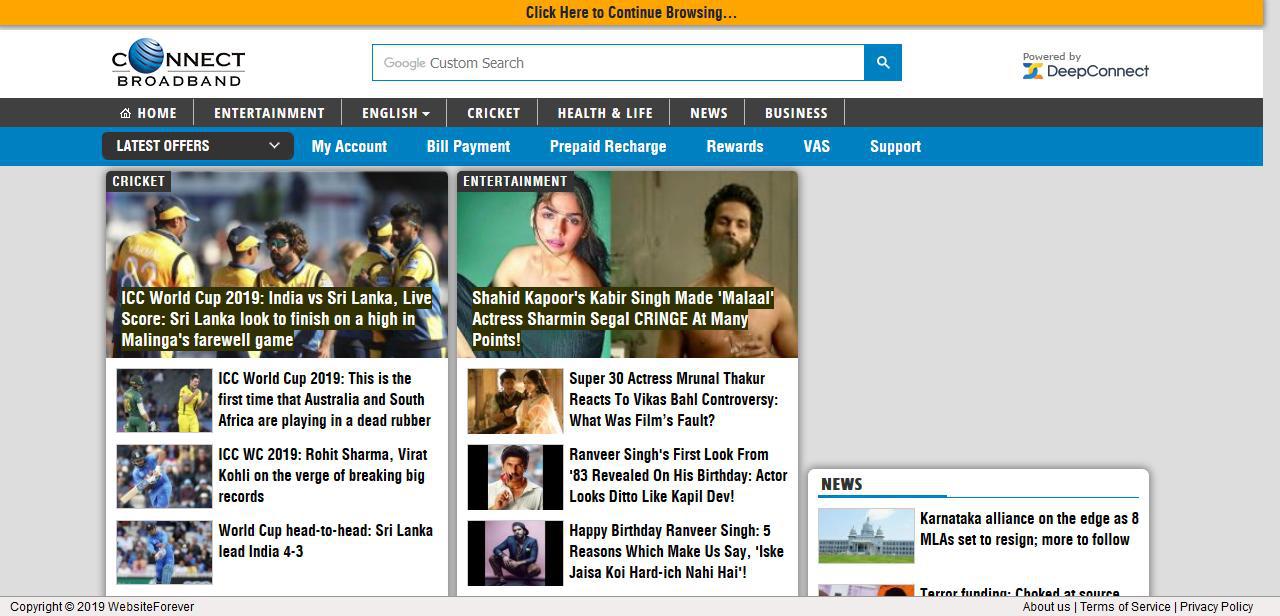Open the VAS link
Screen dimensions: 1280x616
coord(817,146)
